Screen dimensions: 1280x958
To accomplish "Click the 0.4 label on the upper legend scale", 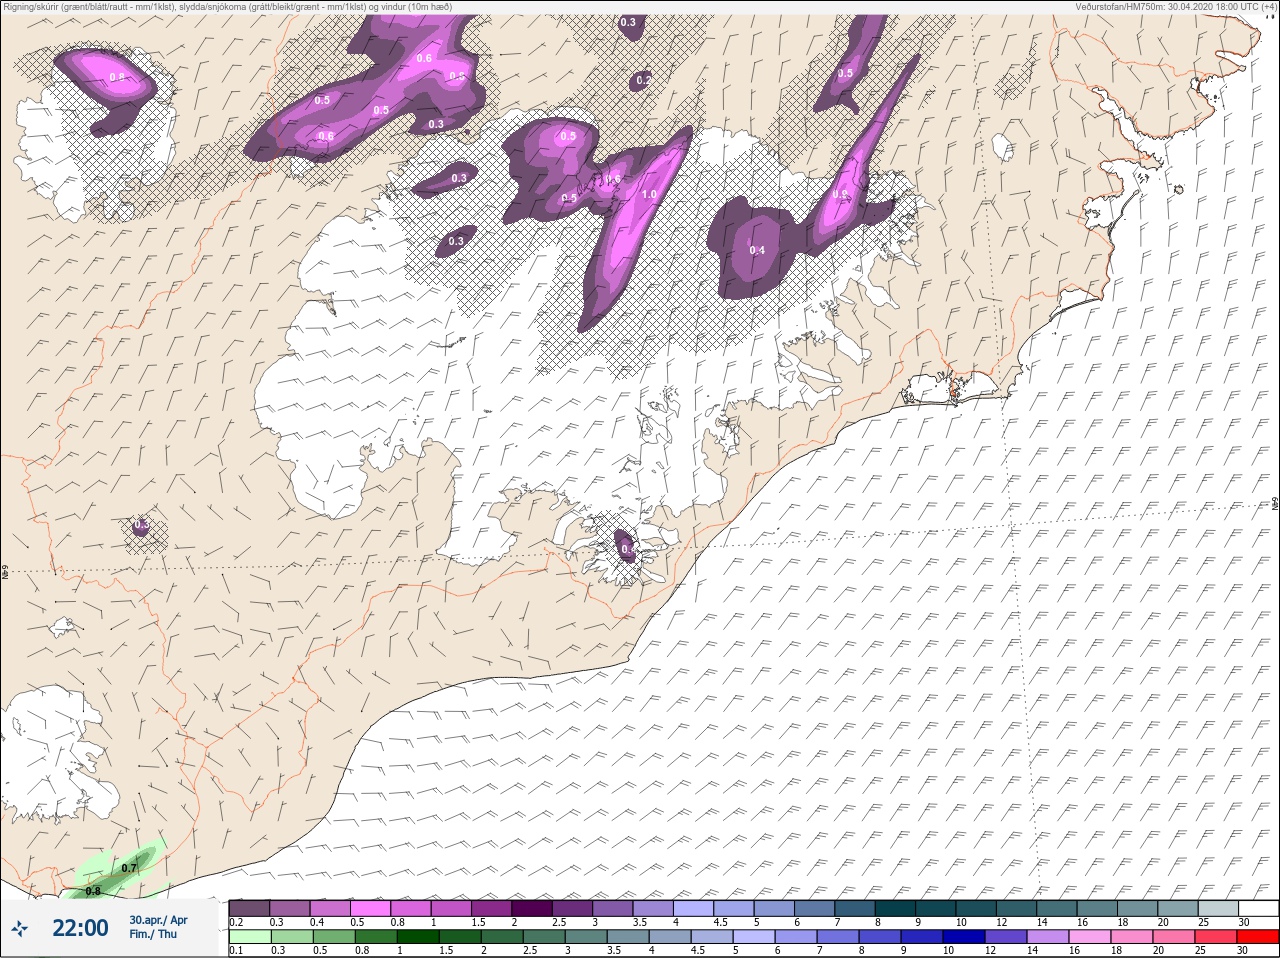I will click(x=317, y=923).
